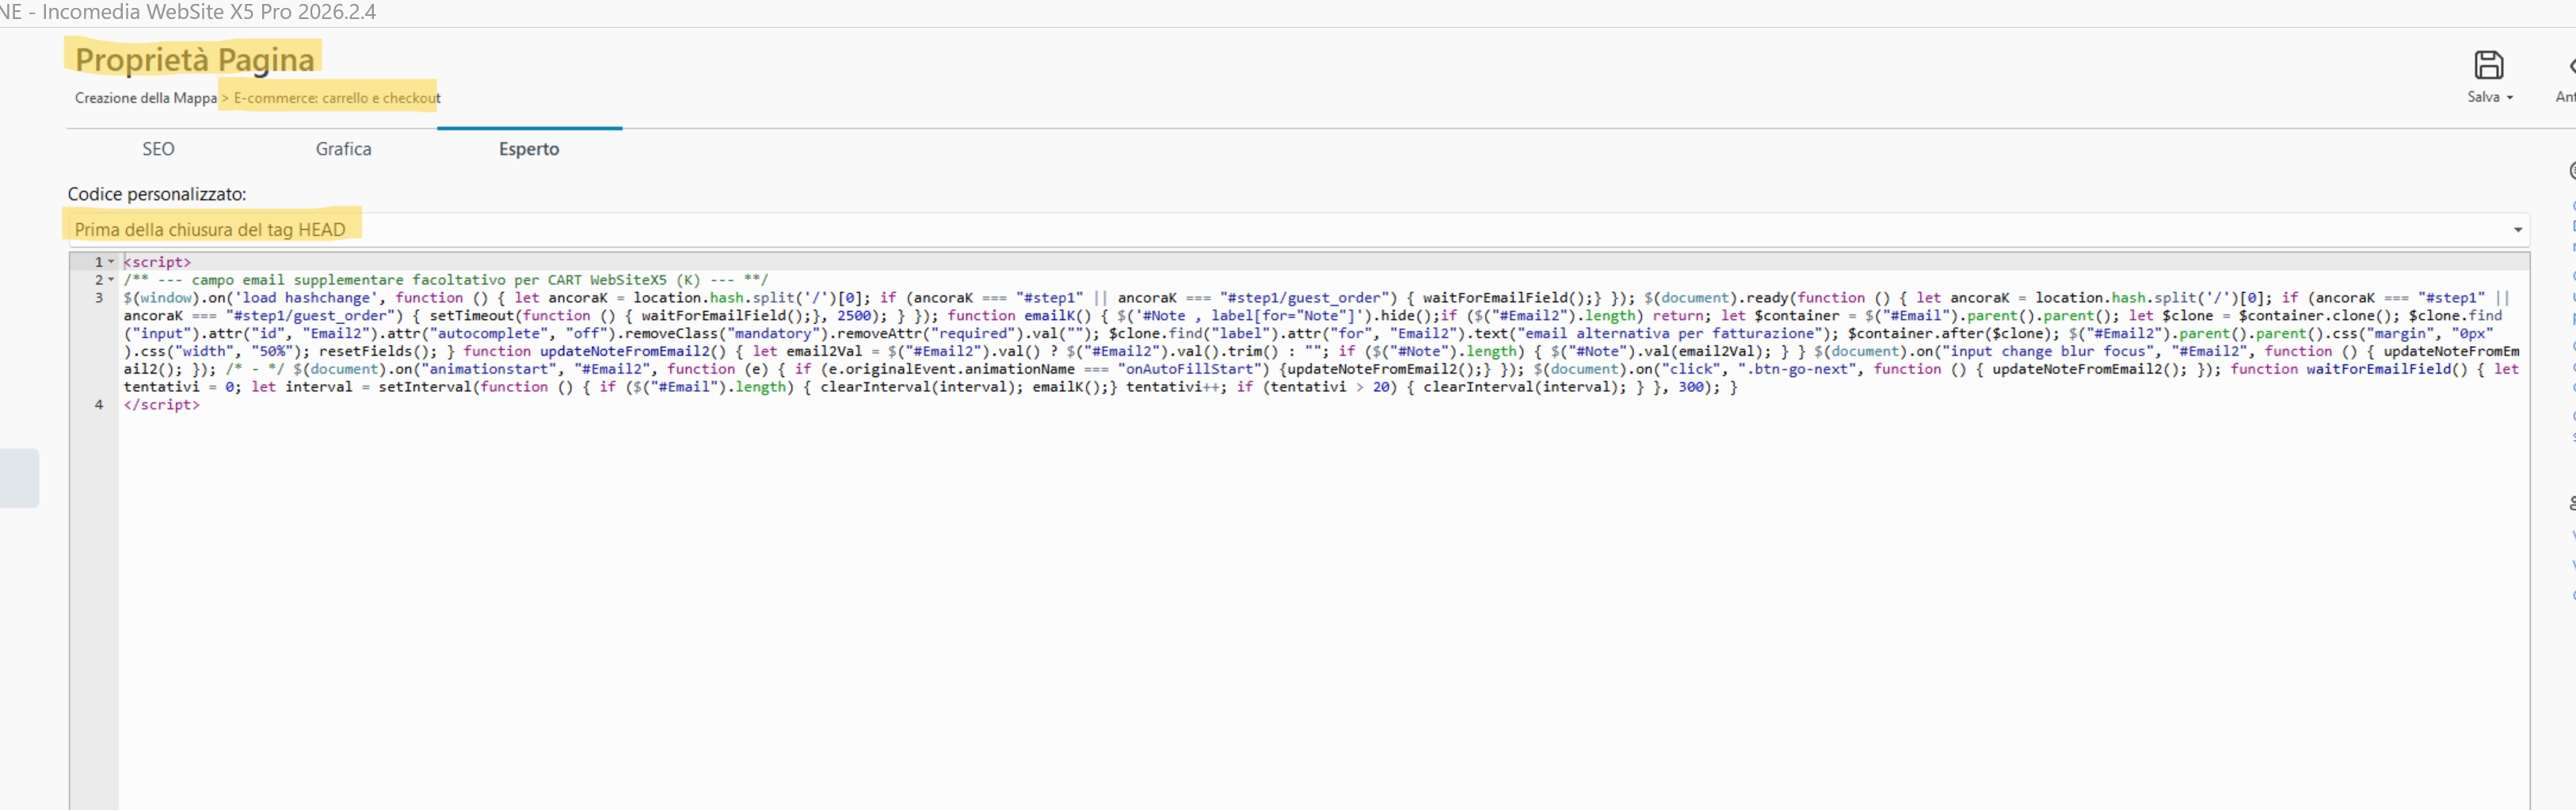Click the opening '<script>' tag in the code

[x=157, y=262]
